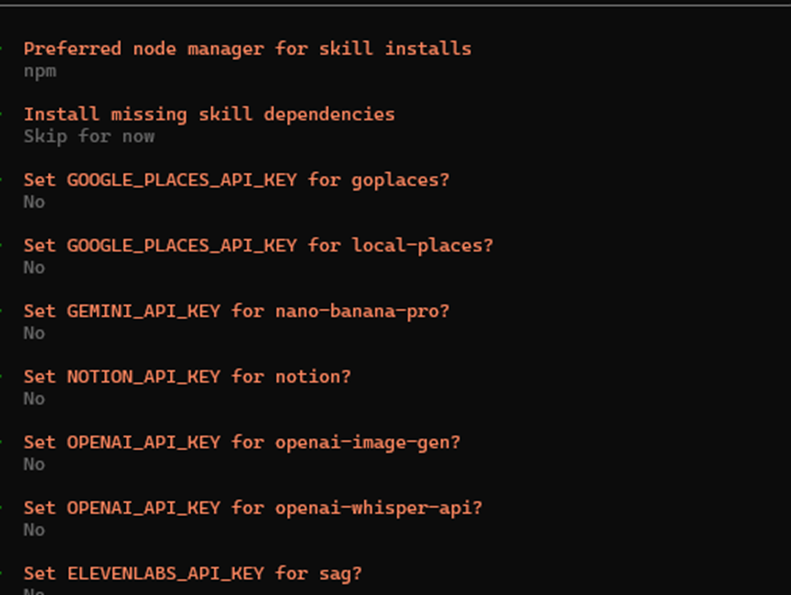Click the 'Skip for now' answer
This screenshot has height=595, width=791.
89,136
